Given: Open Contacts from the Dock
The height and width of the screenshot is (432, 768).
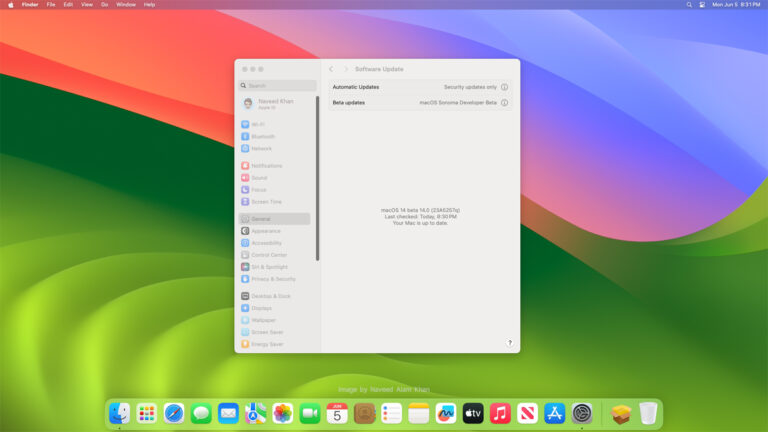Looking at the screenshot, I should [364, 413].
